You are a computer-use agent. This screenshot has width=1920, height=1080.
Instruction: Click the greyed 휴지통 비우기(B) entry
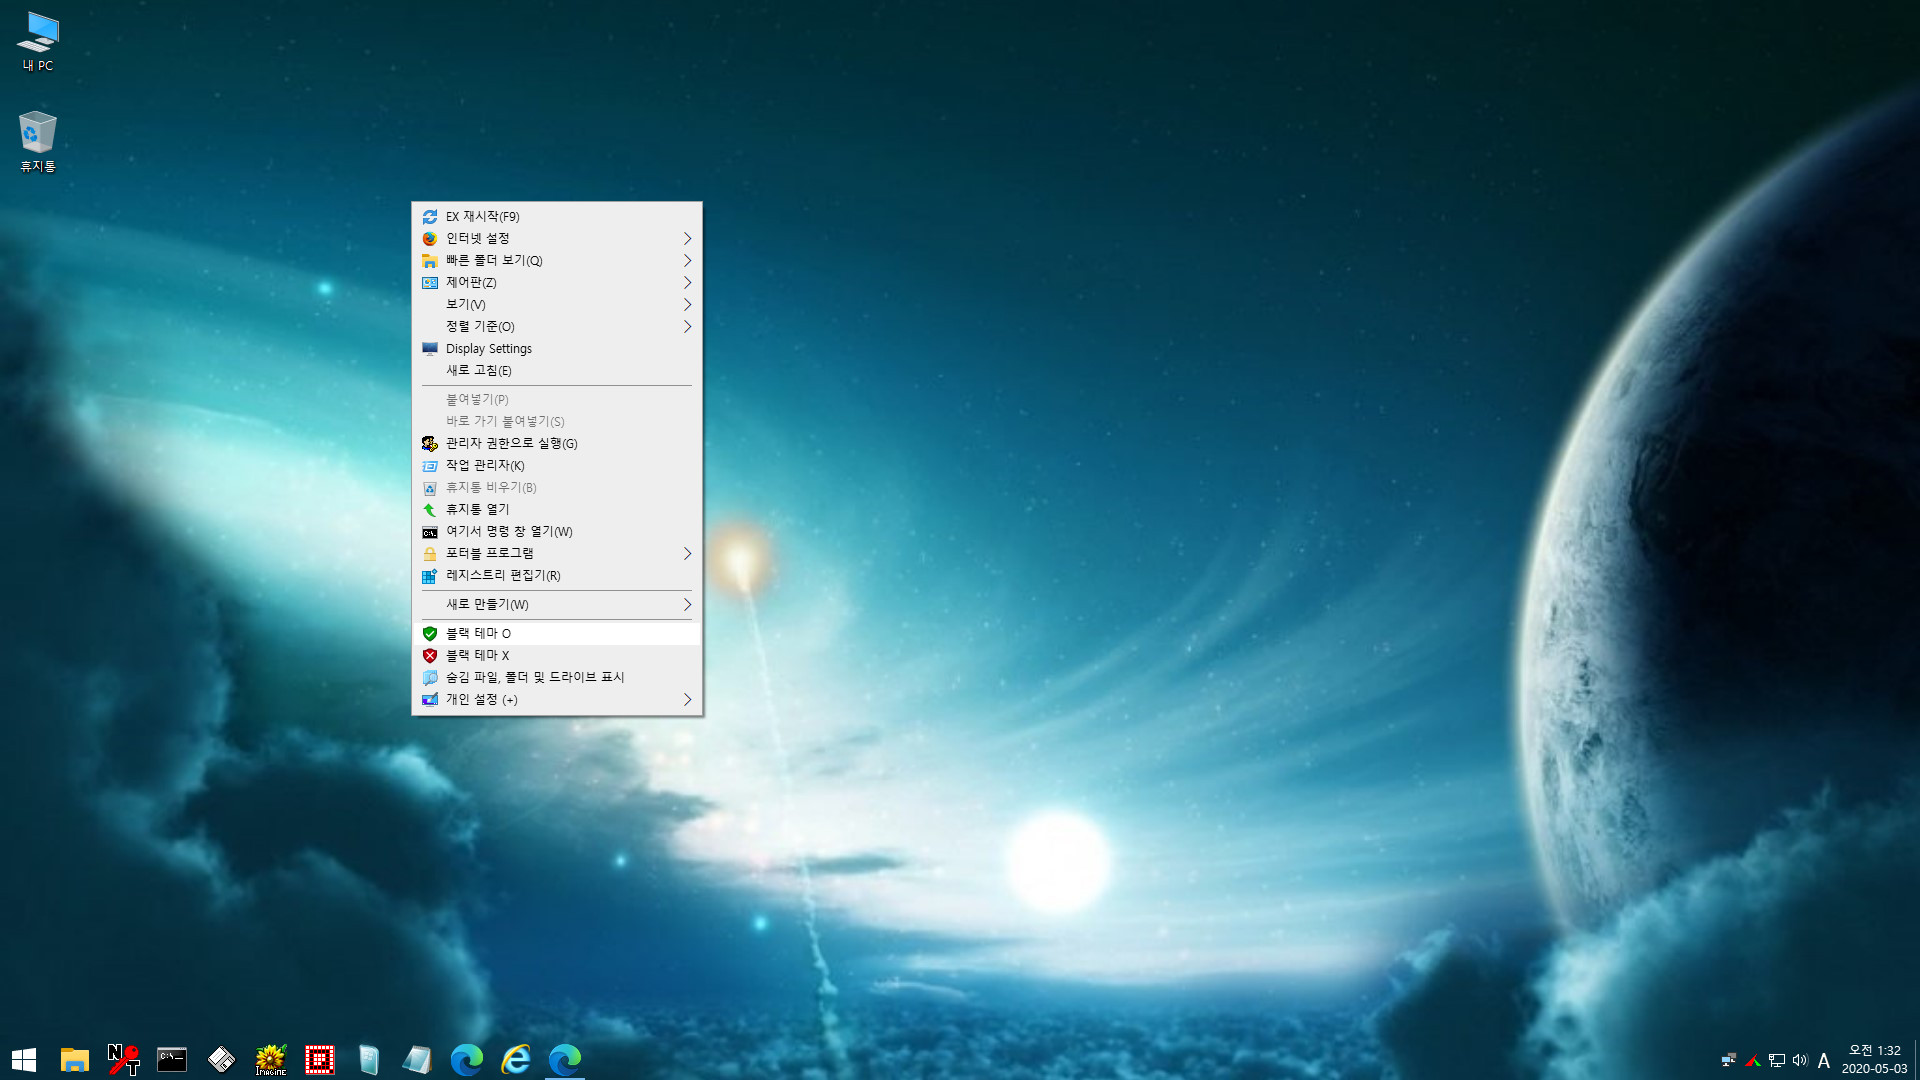[556, 487]
